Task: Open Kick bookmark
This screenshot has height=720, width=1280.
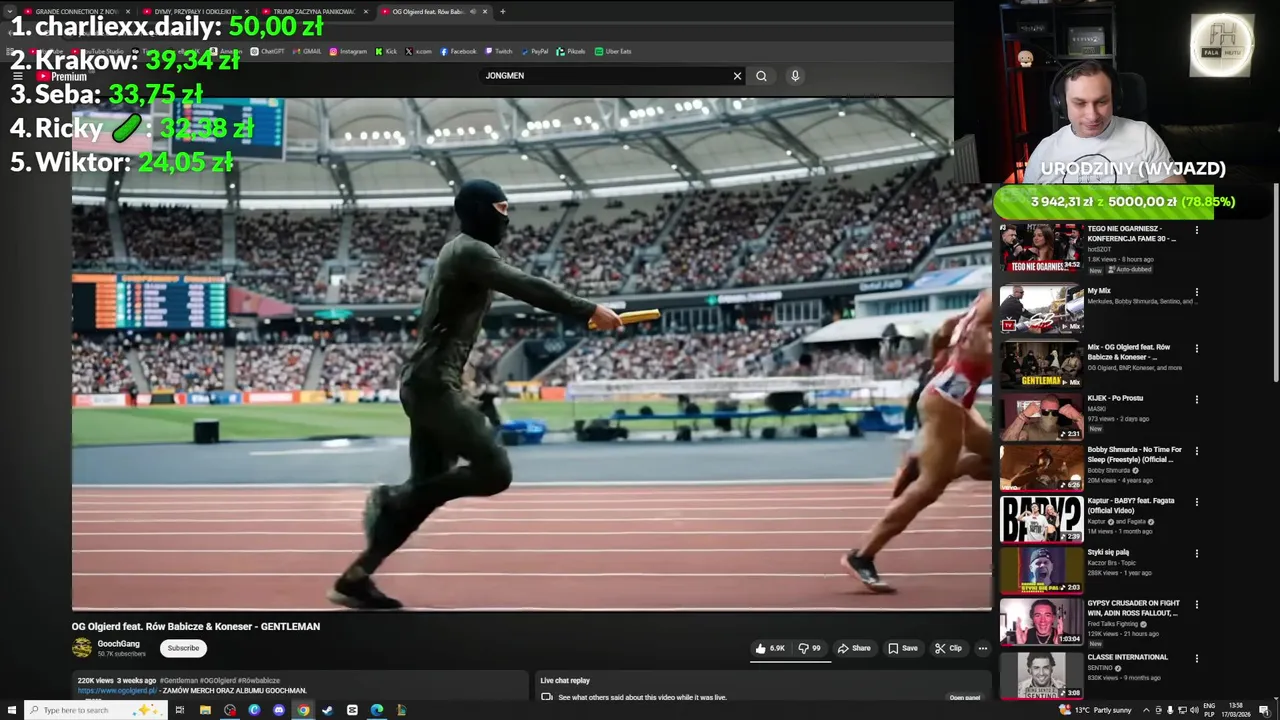Action: point(386,51)
